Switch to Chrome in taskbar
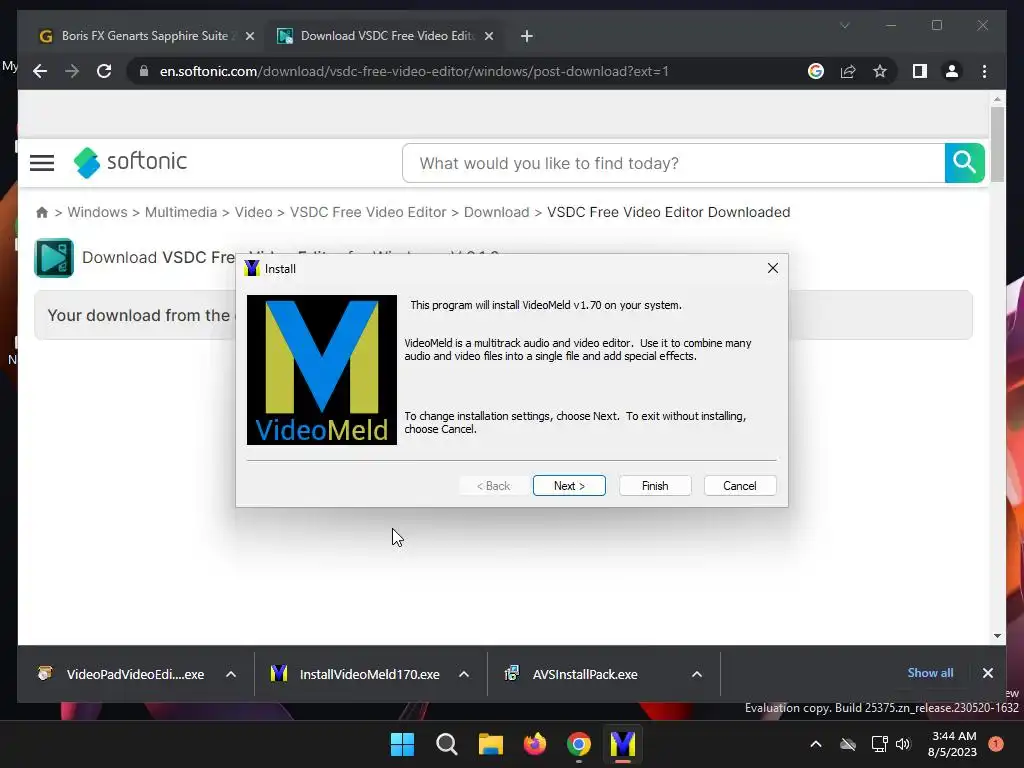 579,744
